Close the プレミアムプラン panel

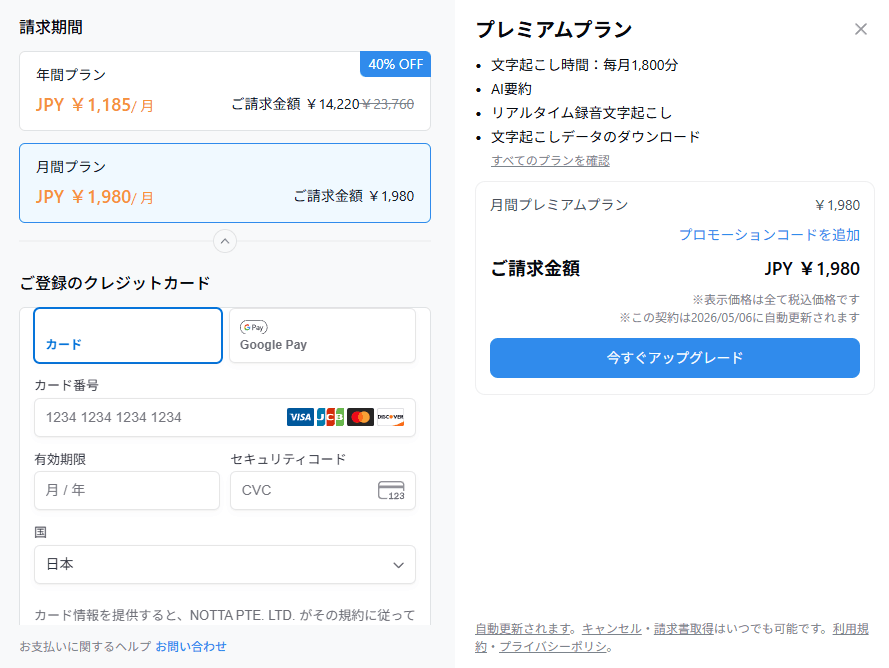pyautogui.click(x=861, y=29)
